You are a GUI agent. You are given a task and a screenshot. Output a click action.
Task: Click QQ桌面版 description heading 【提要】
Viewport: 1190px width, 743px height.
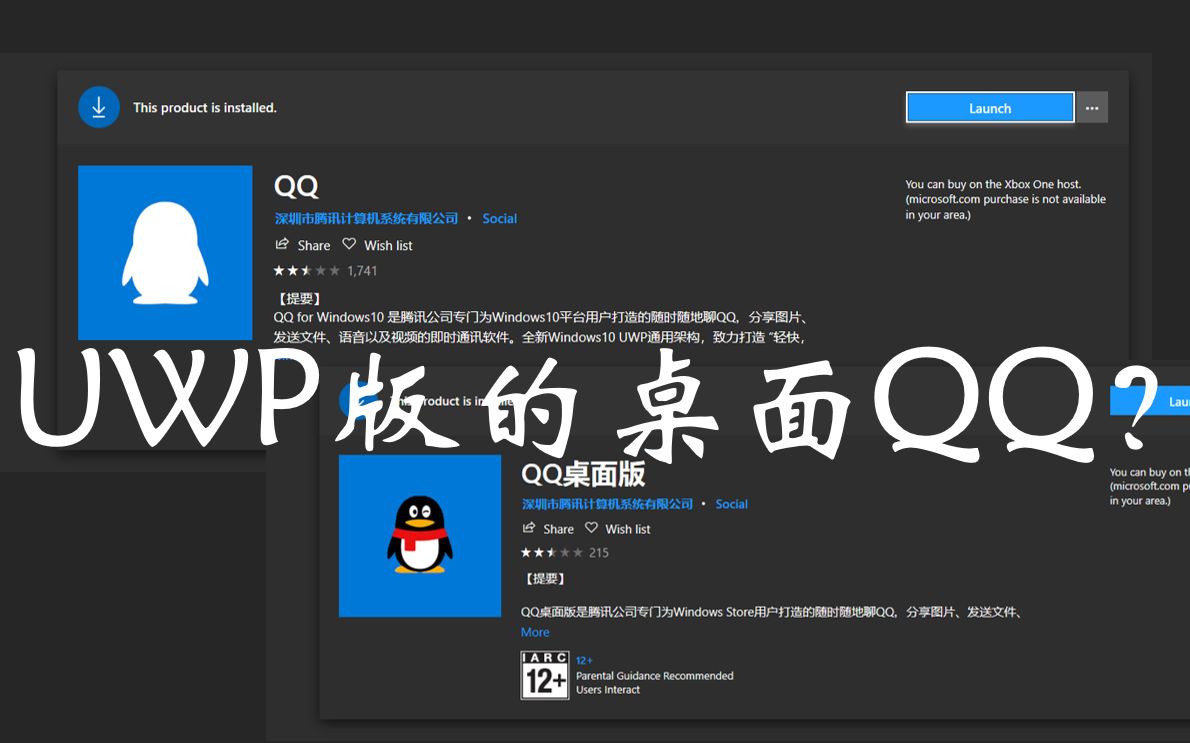(x=545, y=578)
